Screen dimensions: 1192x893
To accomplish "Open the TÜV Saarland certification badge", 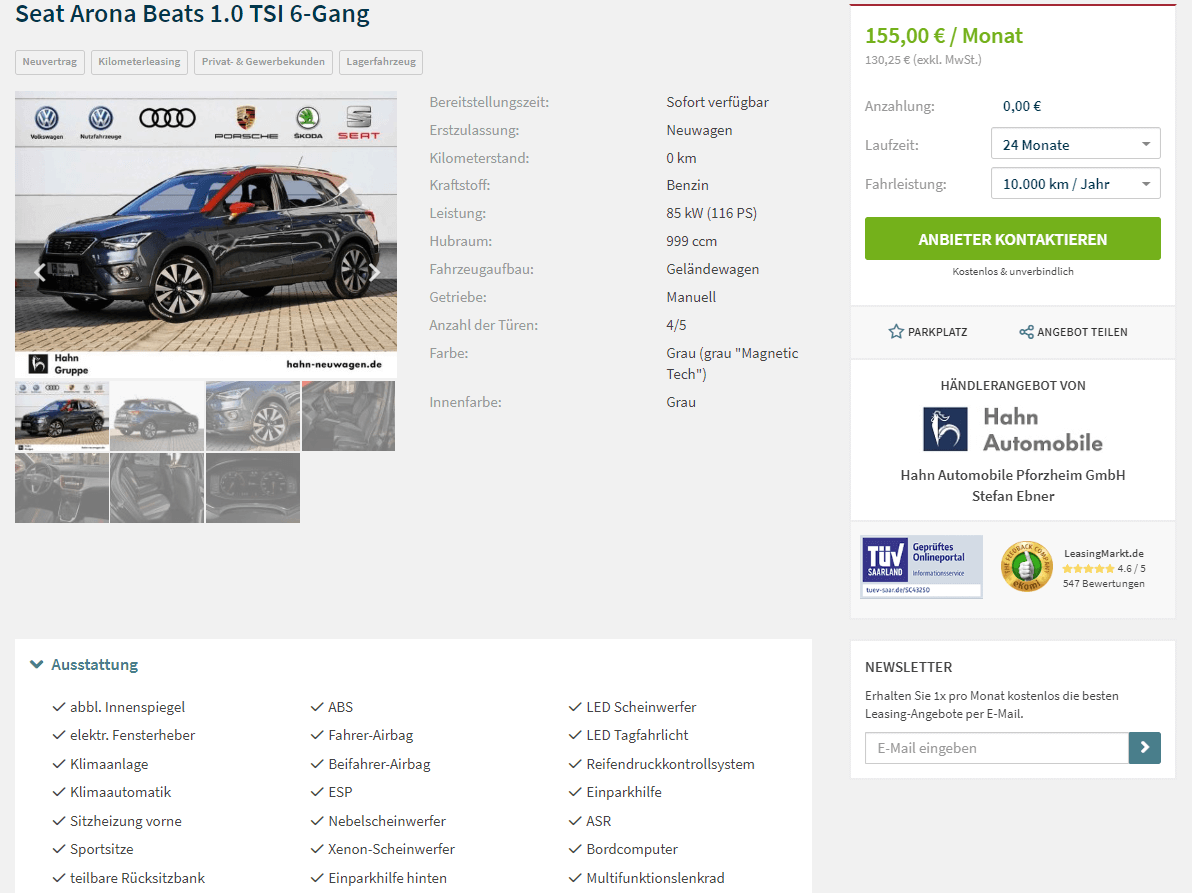I will (921, 567).
